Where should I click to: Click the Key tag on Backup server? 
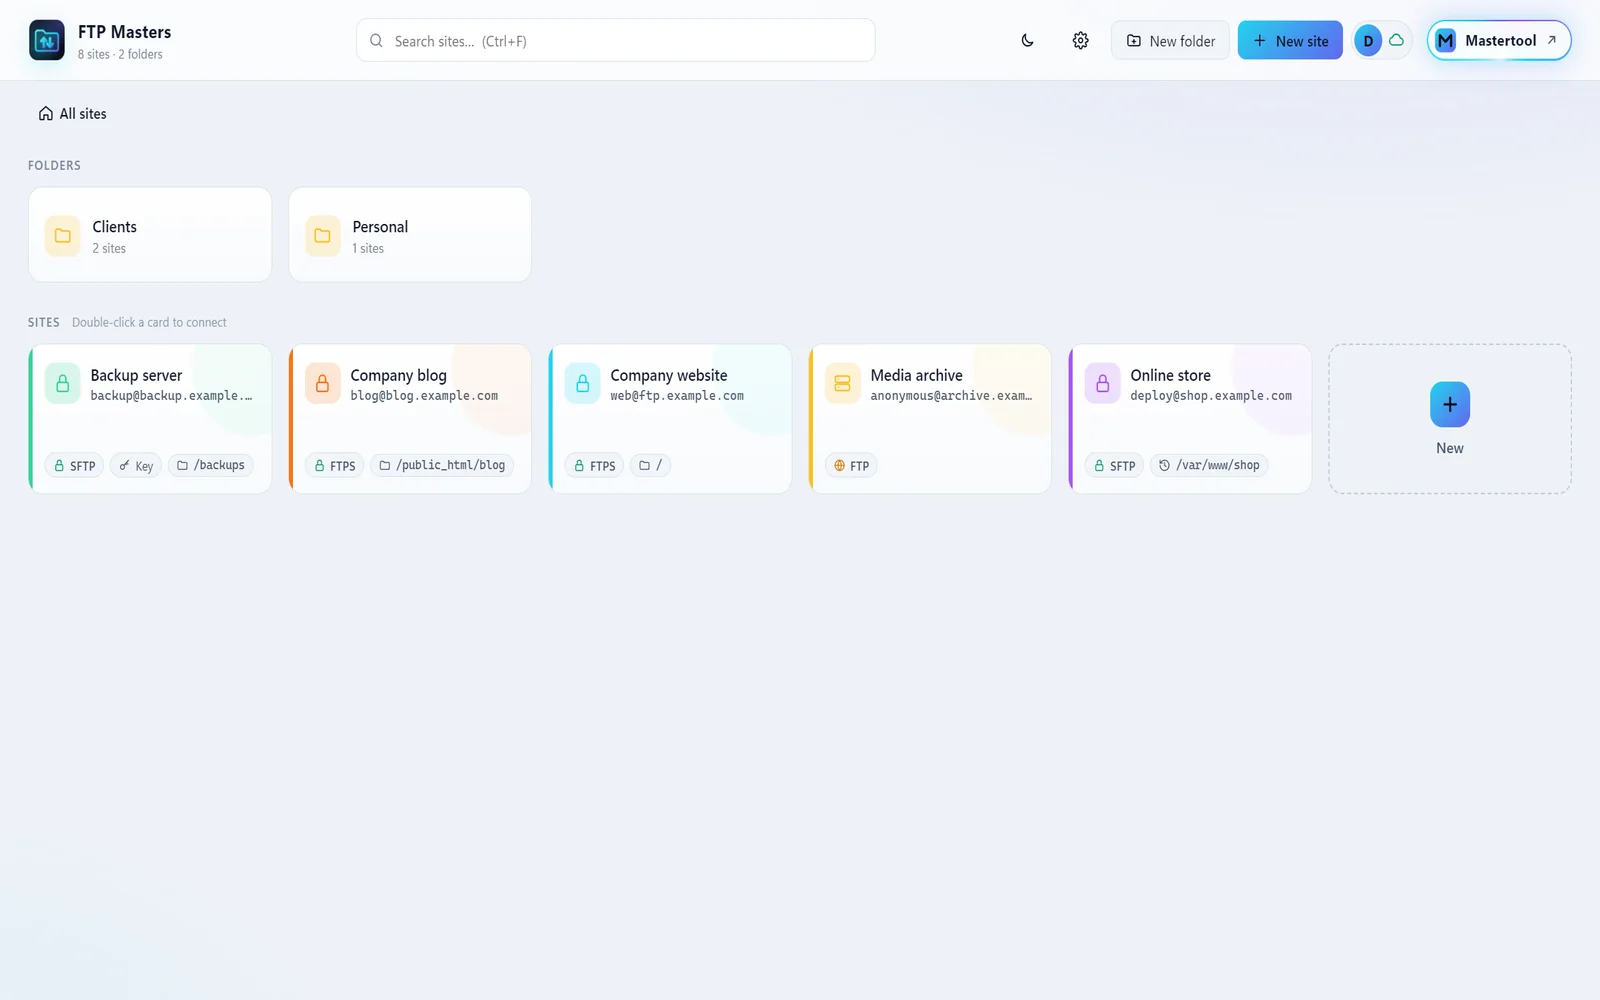136,465
